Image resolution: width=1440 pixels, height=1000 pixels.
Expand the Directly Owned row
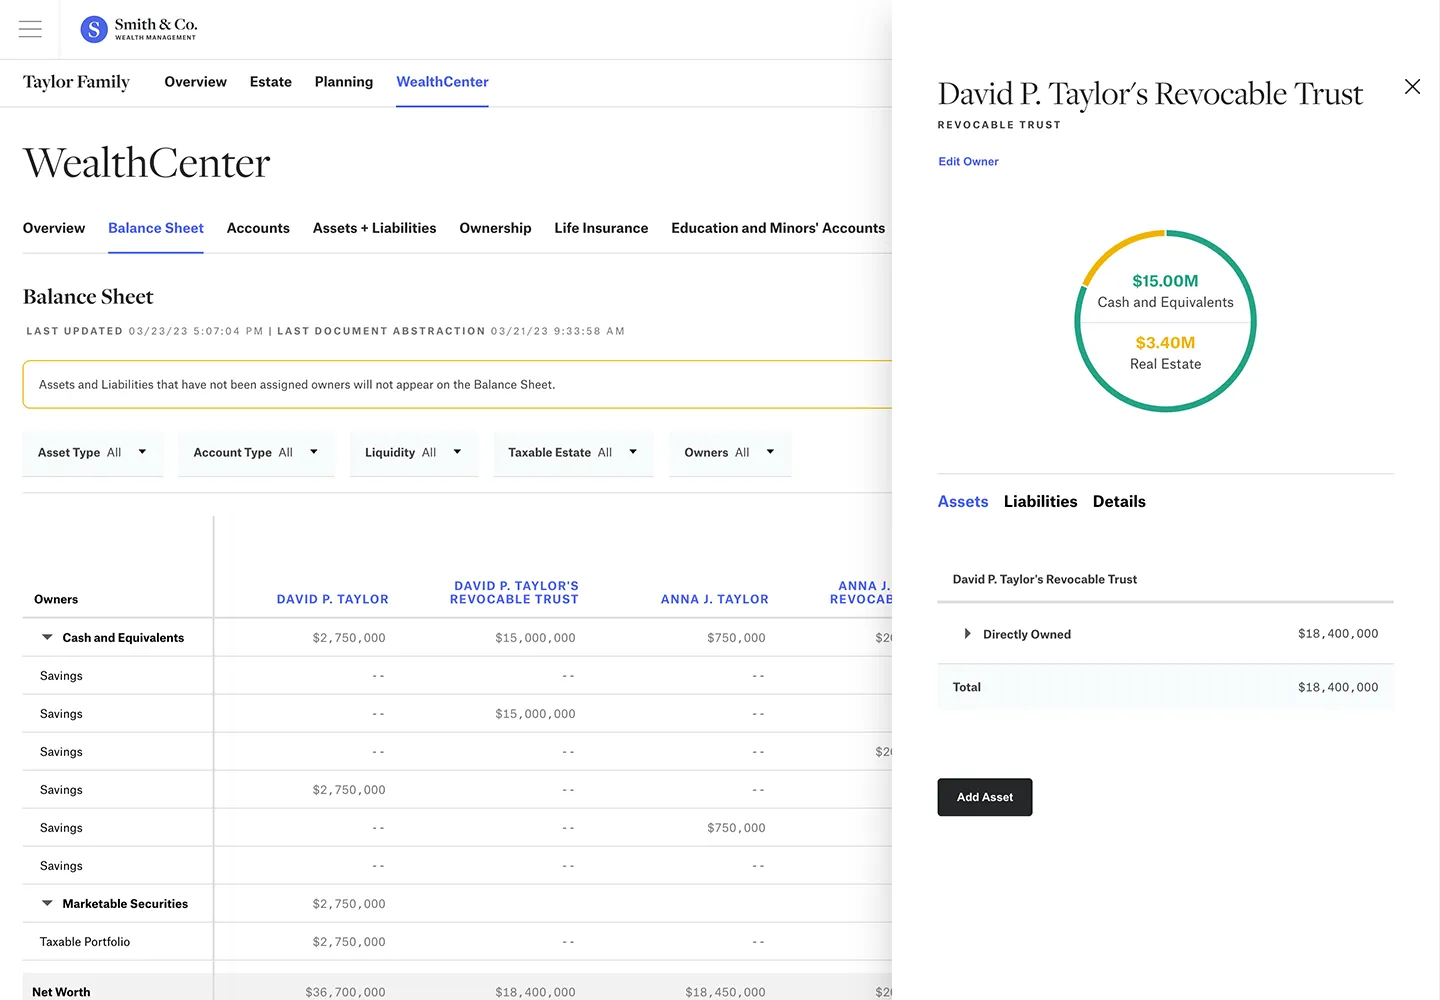click(x=967, y=634)
